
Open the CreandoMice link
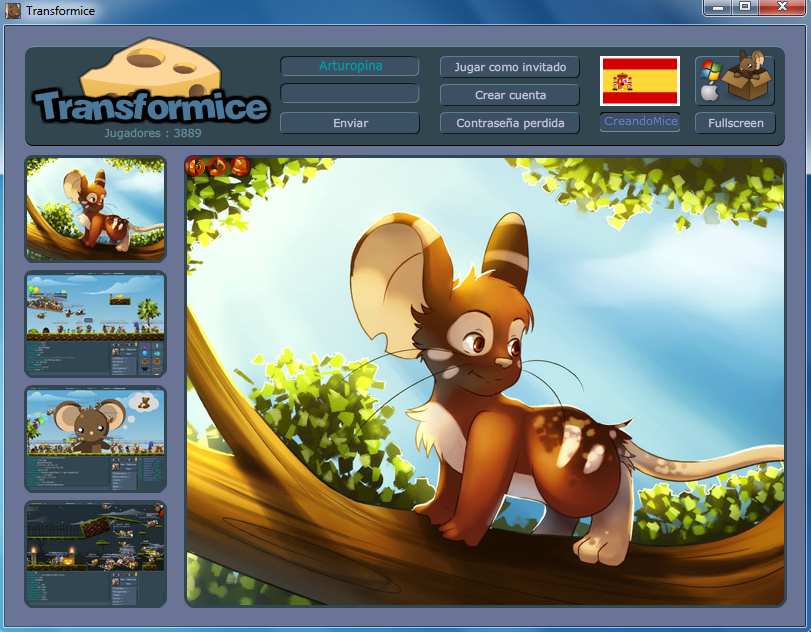point(639,122)
